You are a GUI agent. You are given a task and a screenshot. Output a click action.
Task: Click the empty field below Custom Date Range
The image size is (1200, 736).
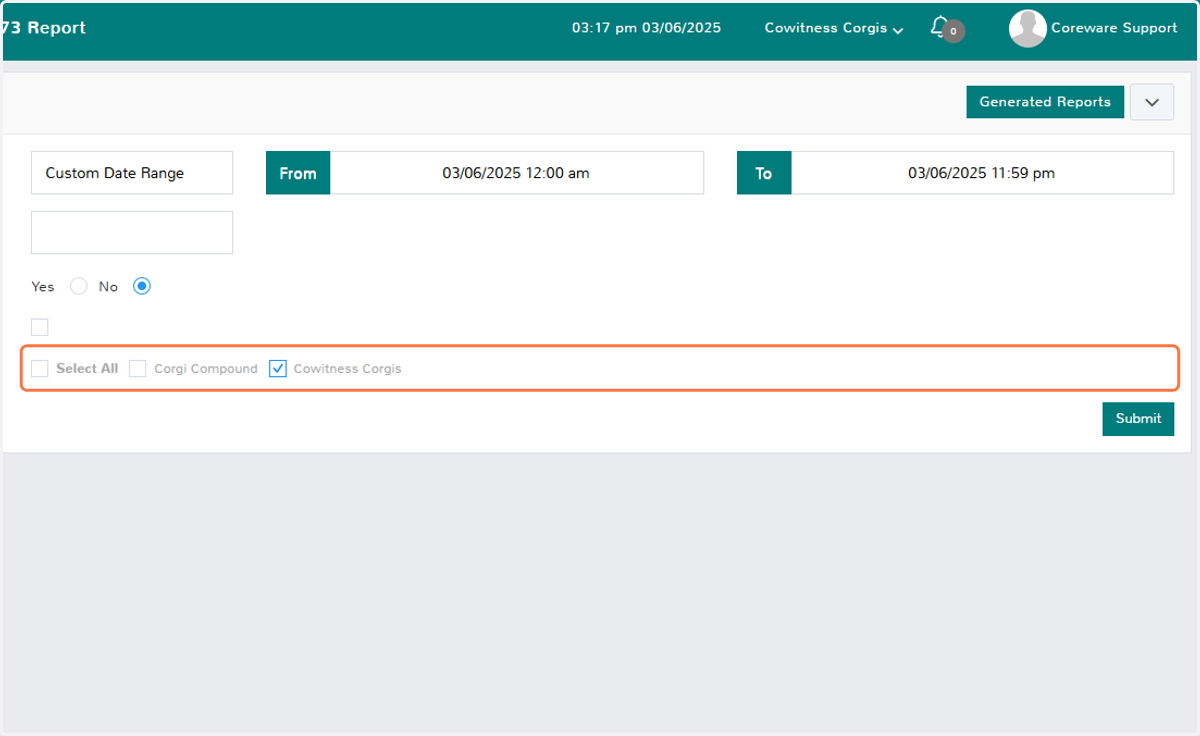click(x=132, y=232)
